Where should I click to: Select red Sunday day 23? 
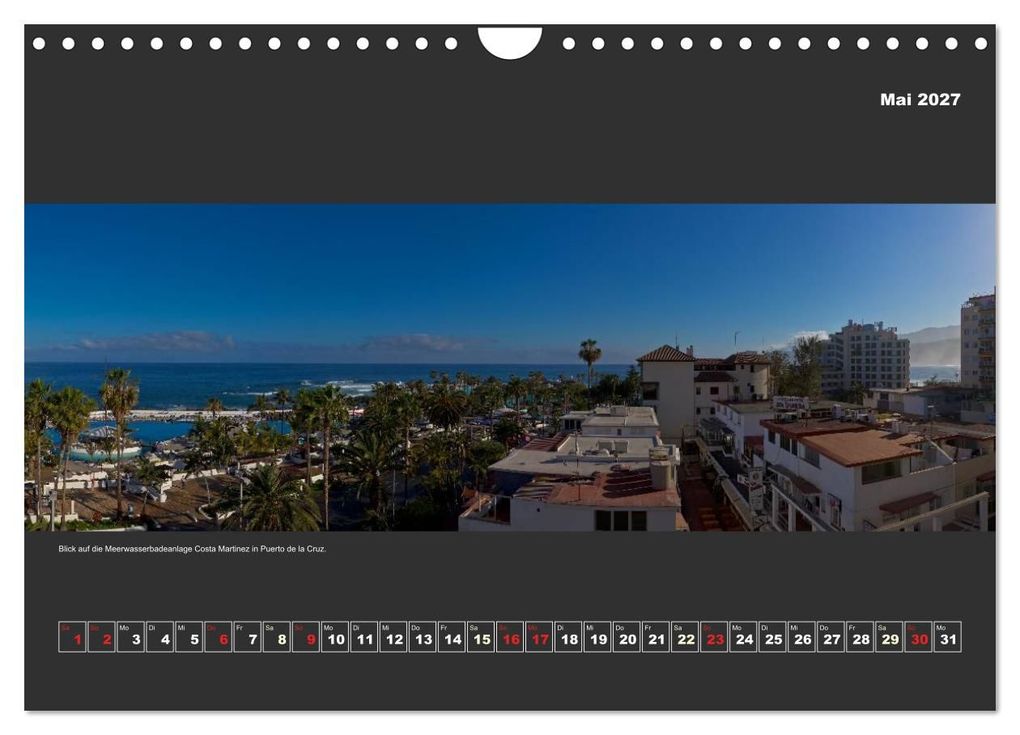click(714, 637)
